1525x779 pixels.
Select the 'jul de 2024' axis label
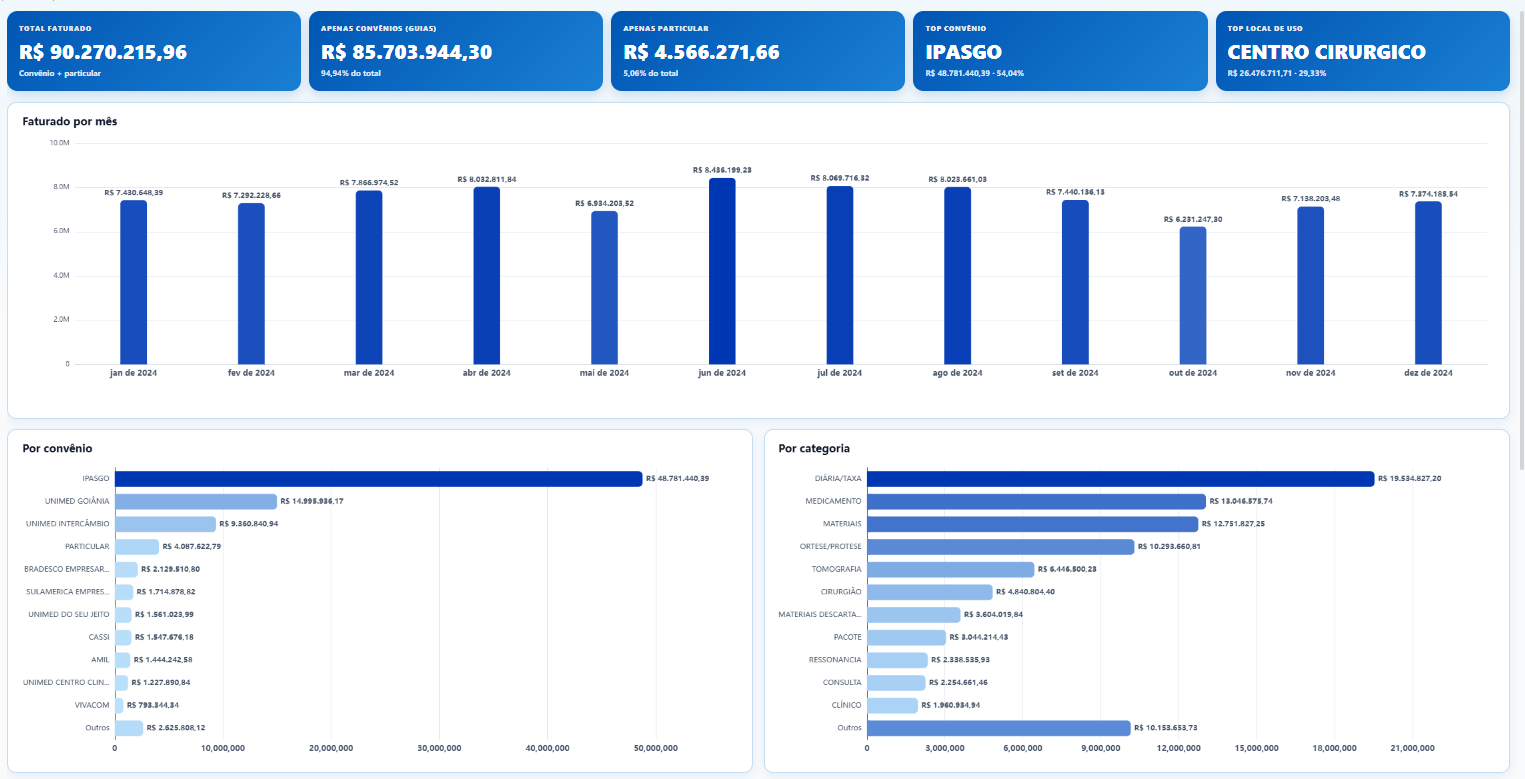pyautogui.click(x=840, y=373)
